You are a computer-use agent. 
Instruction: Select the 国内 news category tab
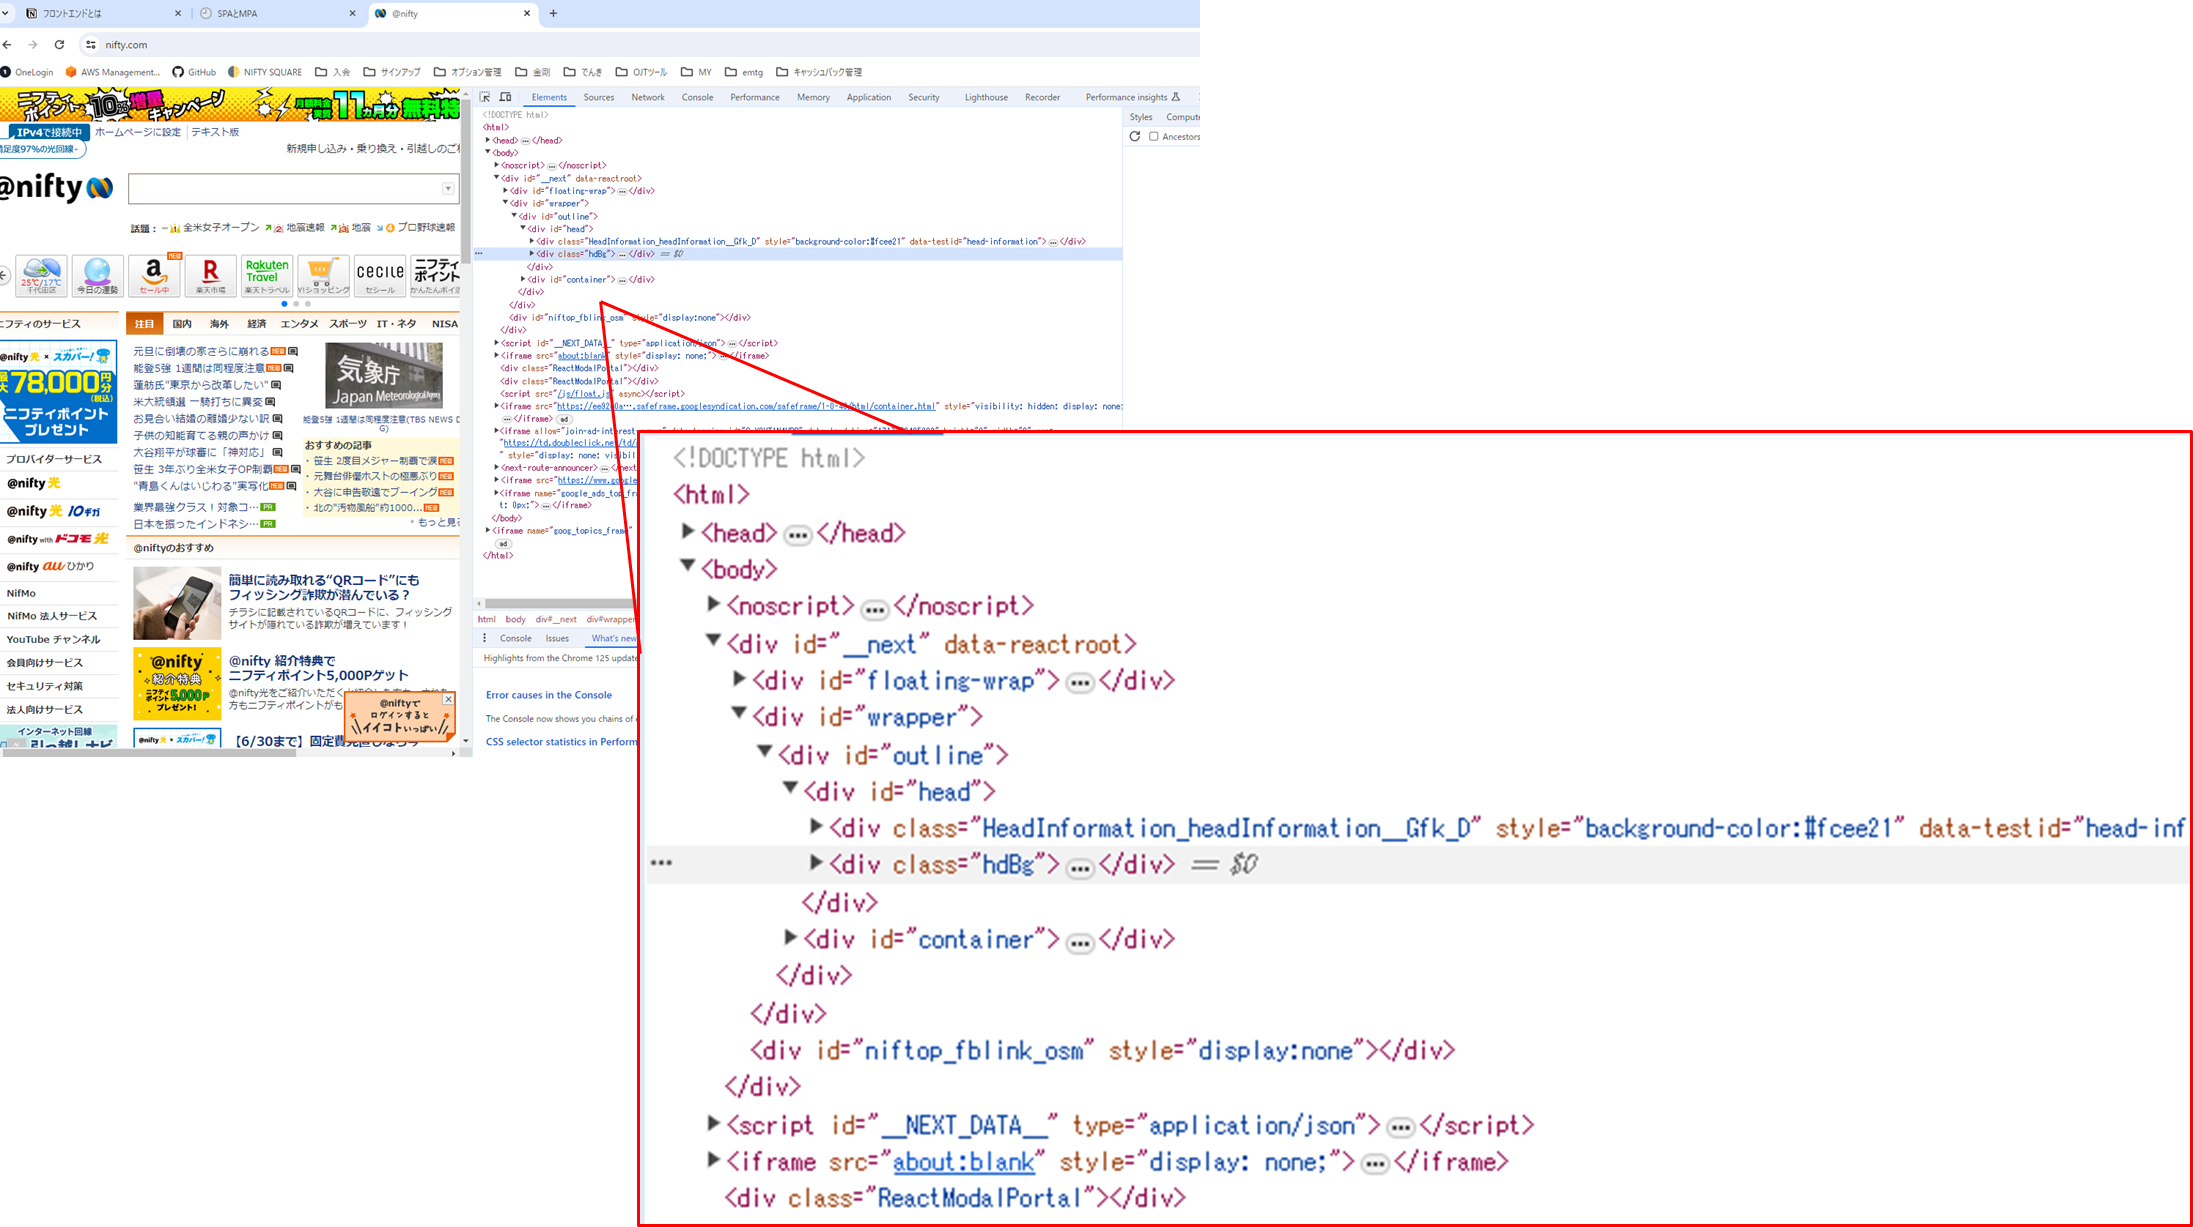tap(182, 324)
